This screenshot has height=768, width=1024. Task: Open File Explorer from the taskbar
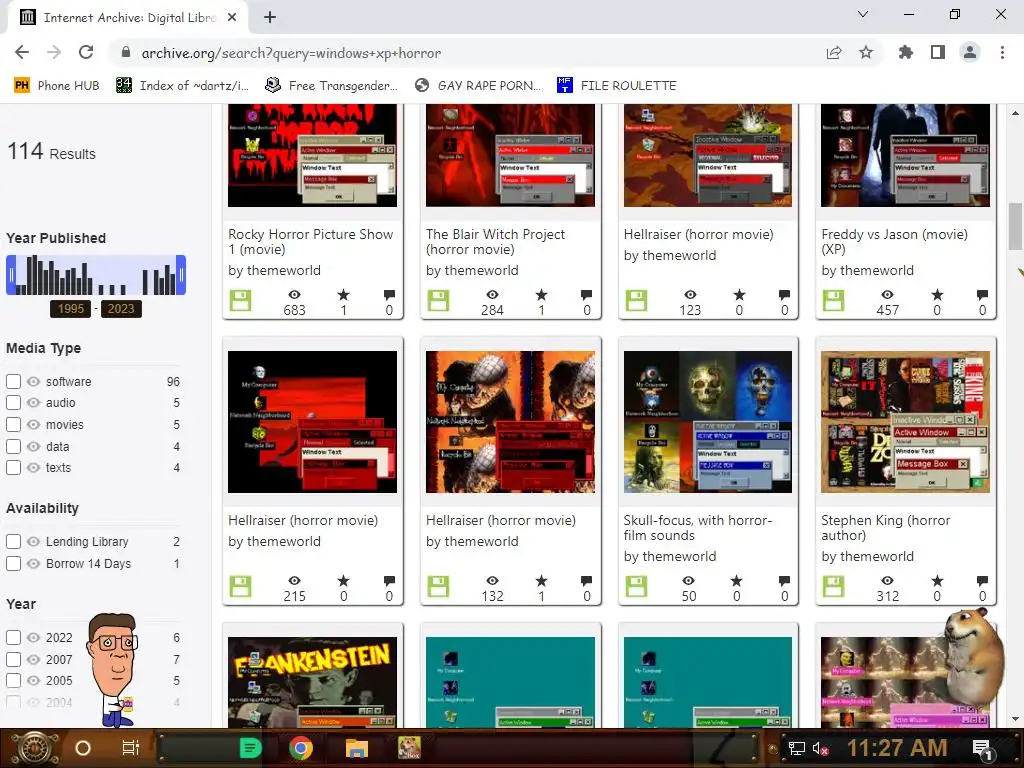356,748
